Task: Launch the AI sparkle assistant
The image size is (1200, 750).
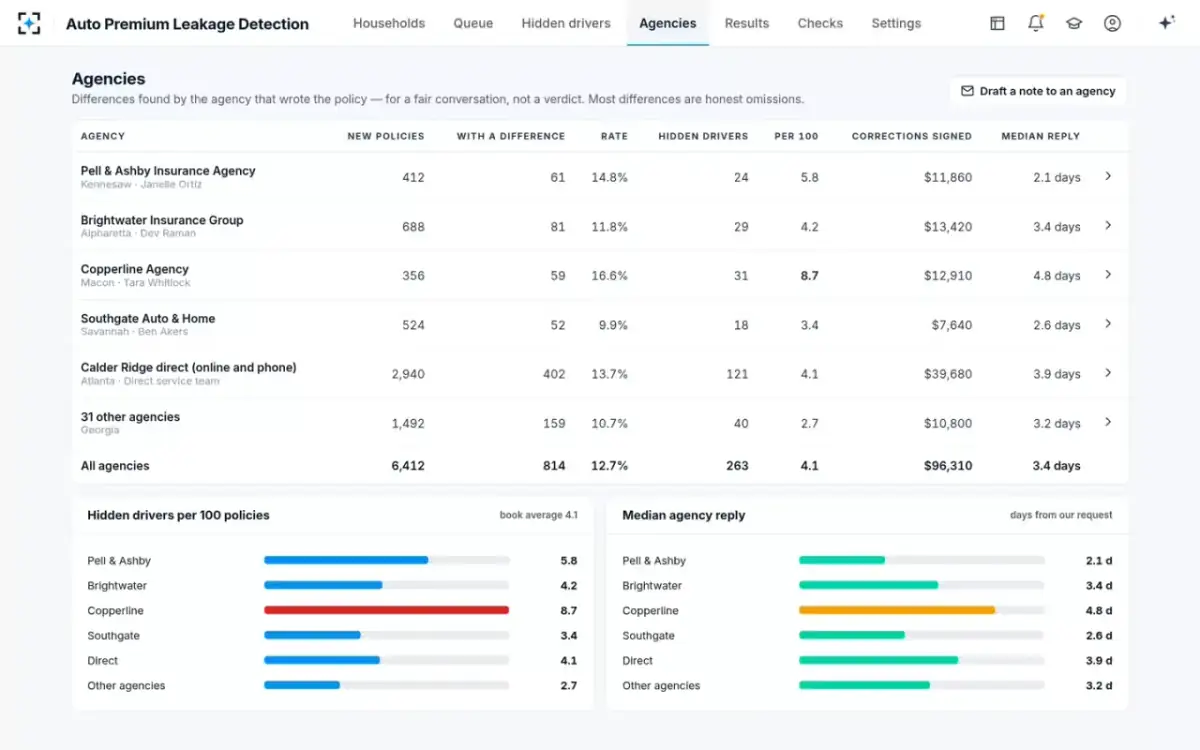Action: tap(1166, 23)
